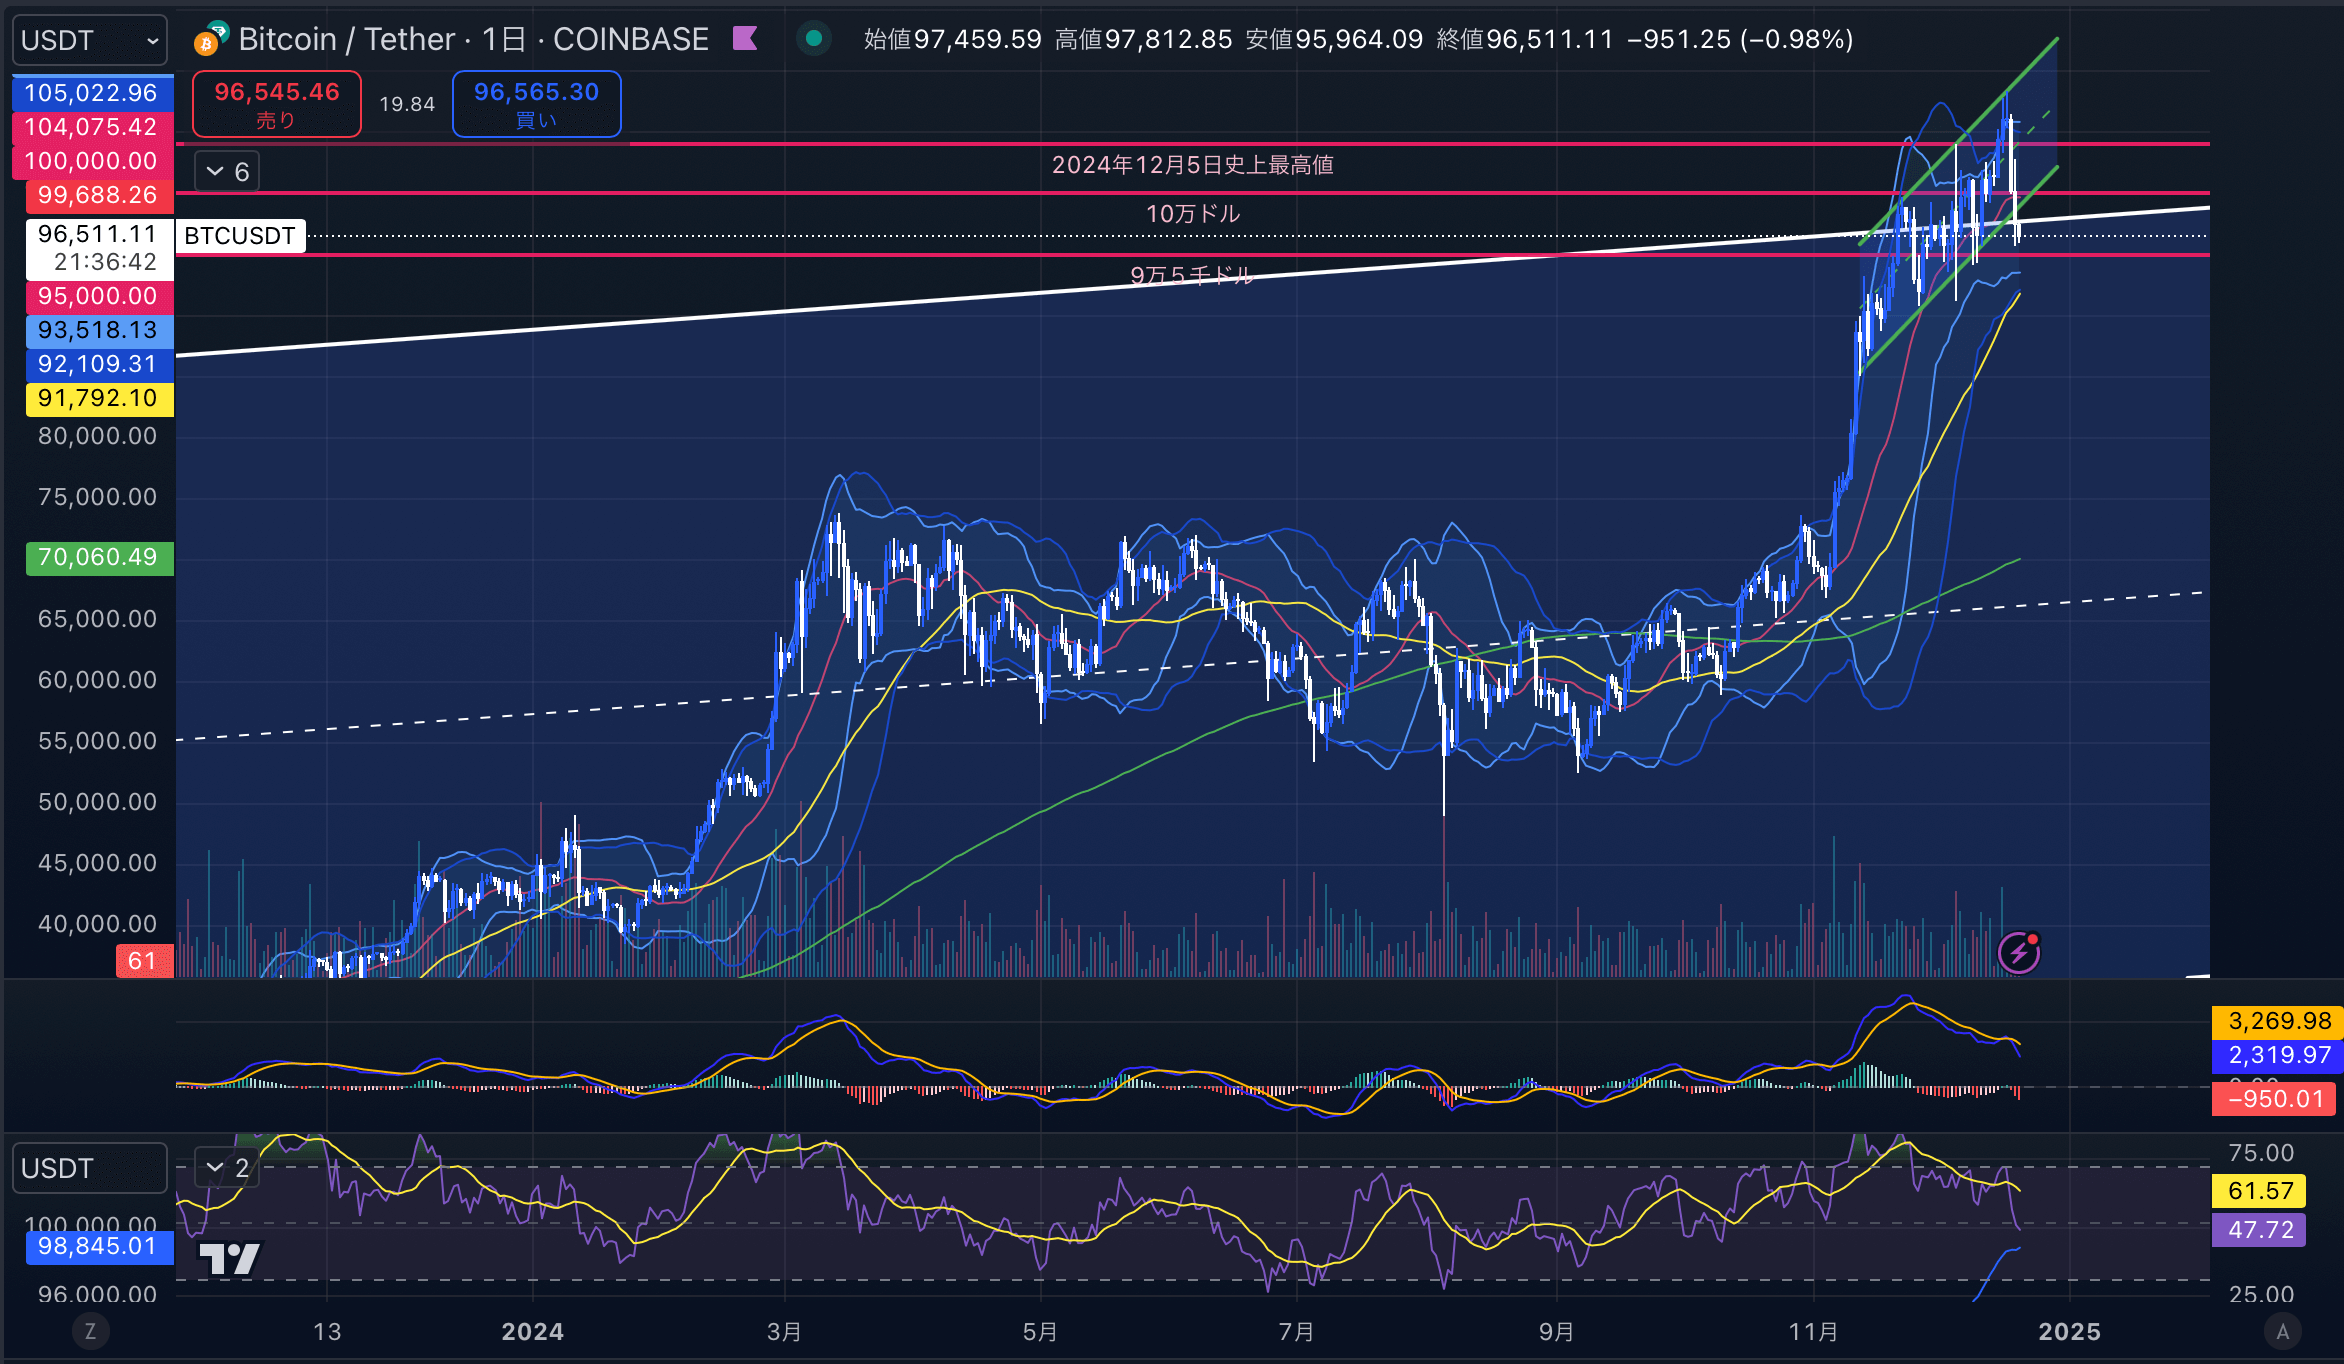The width and height of the screenshot is (2344, 1364).
Task: Expand the collapsed 6 indicators legend
Action: point(227,172)
